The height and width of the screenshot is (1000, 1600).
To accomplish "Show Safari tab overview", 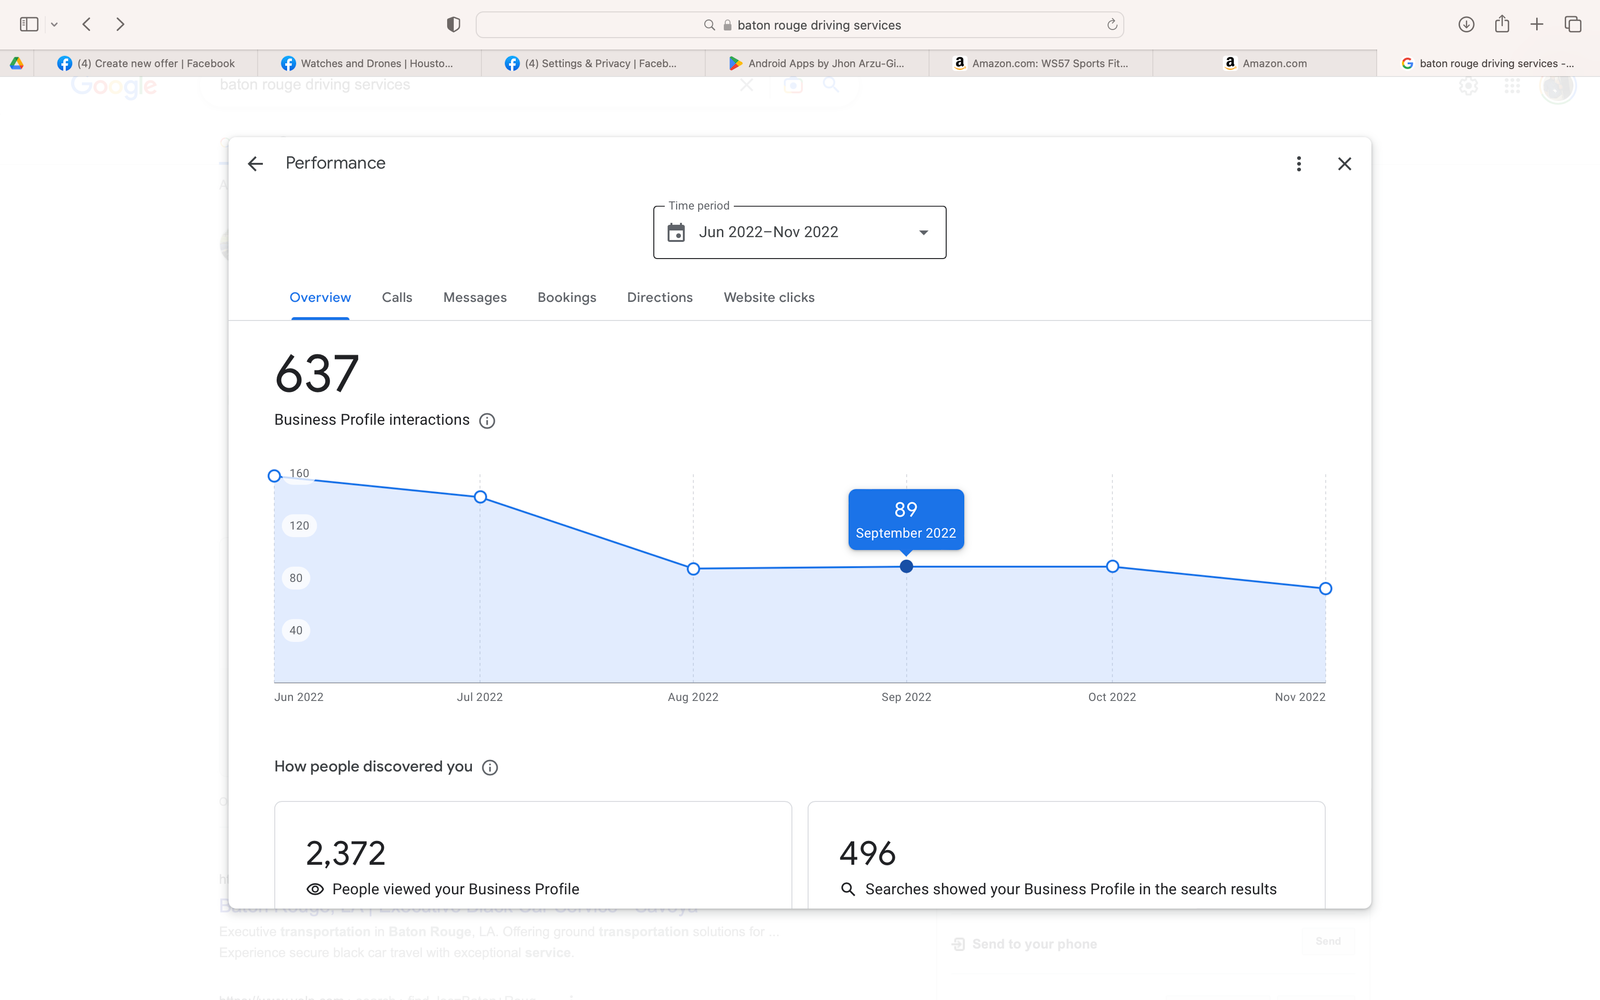I will pyautogui.click(x=1572, y=24).
